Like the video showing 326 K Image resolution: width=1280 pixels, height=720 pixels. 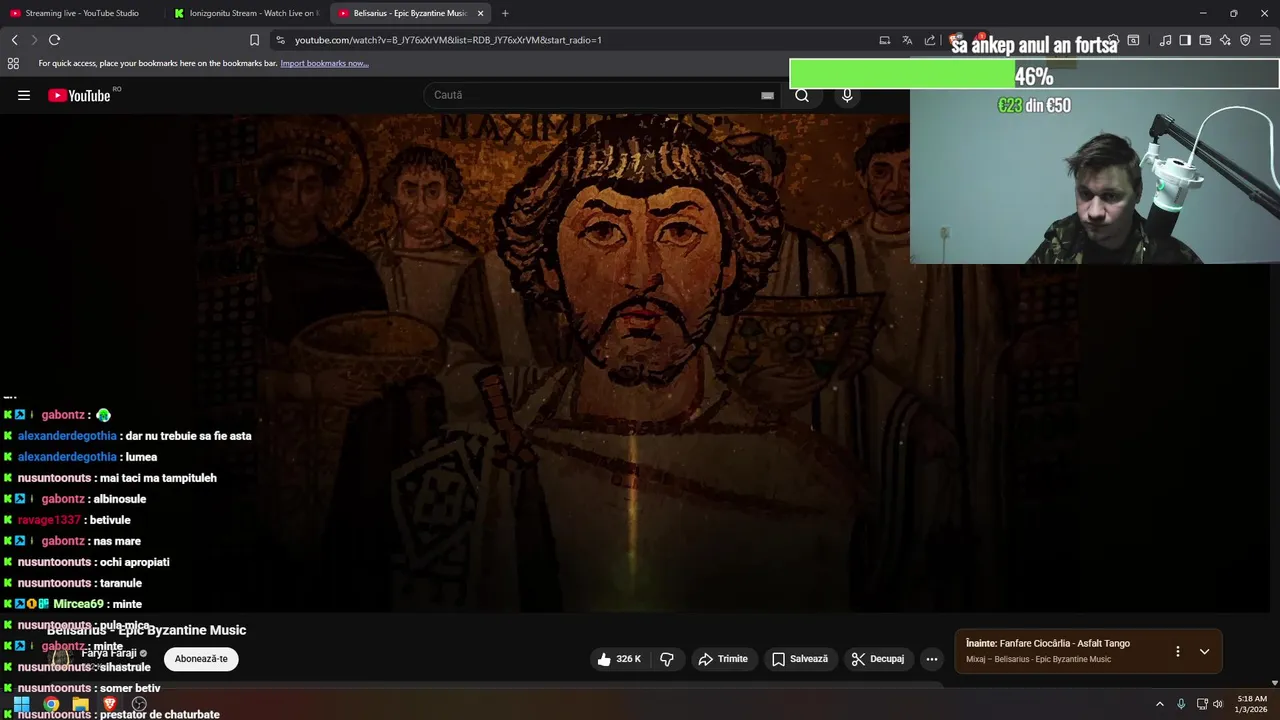(x=619, y=659)
